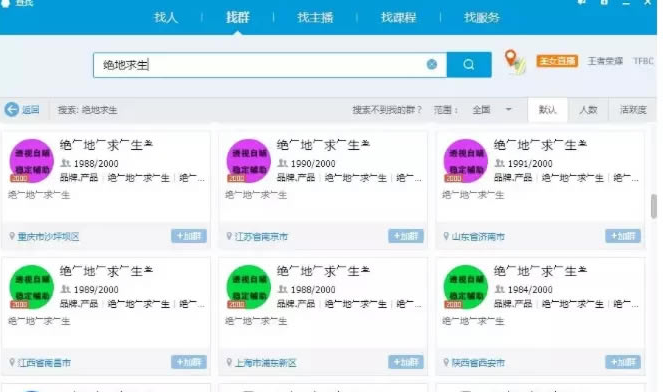Go to the 找课程 tab

pyautogui.click(x=398, y=17)
